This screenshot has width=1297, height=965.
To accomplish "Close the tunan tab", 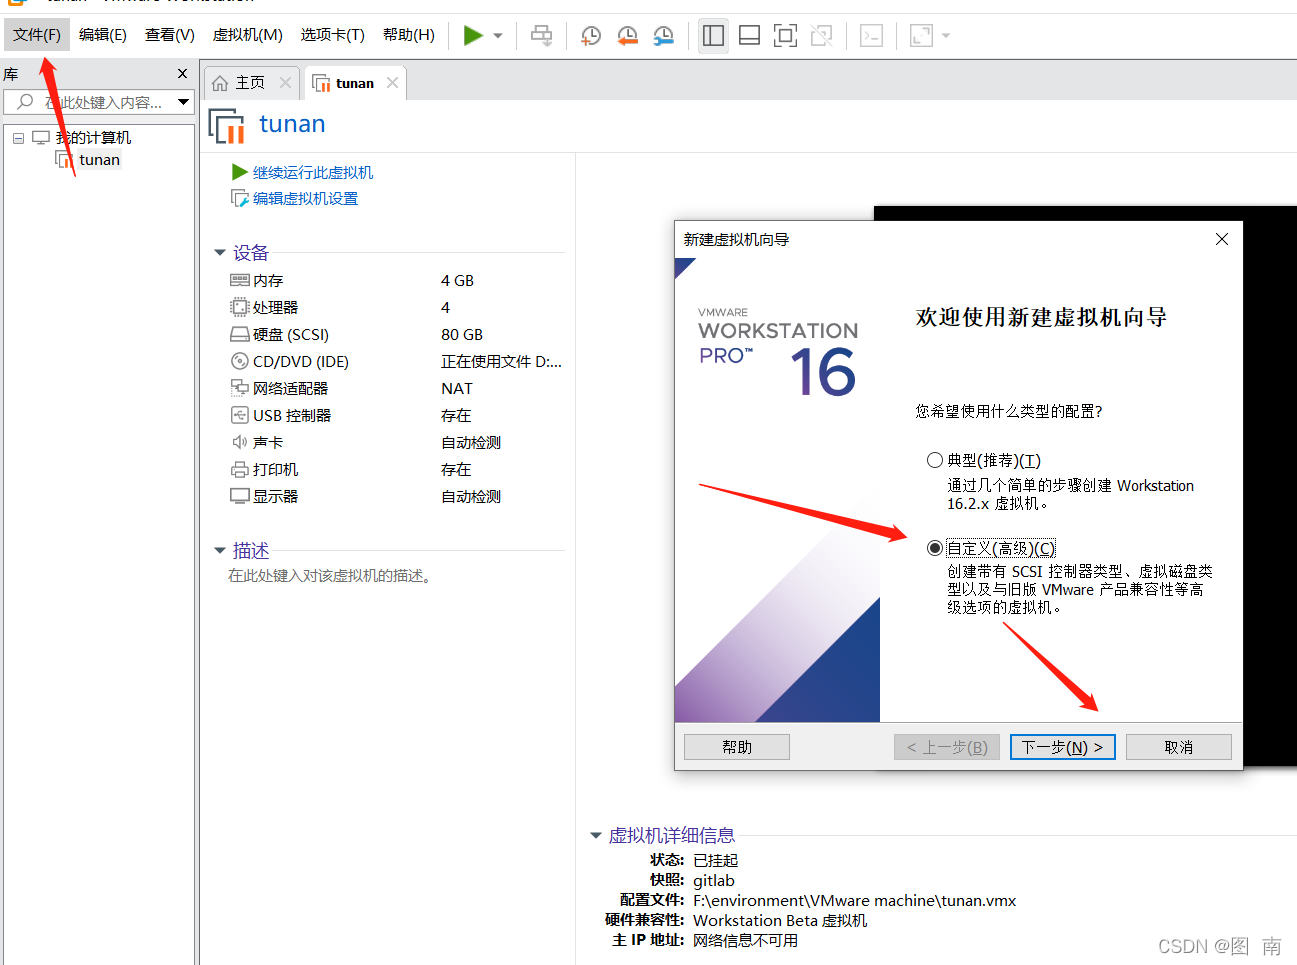I will coord(393,83).
